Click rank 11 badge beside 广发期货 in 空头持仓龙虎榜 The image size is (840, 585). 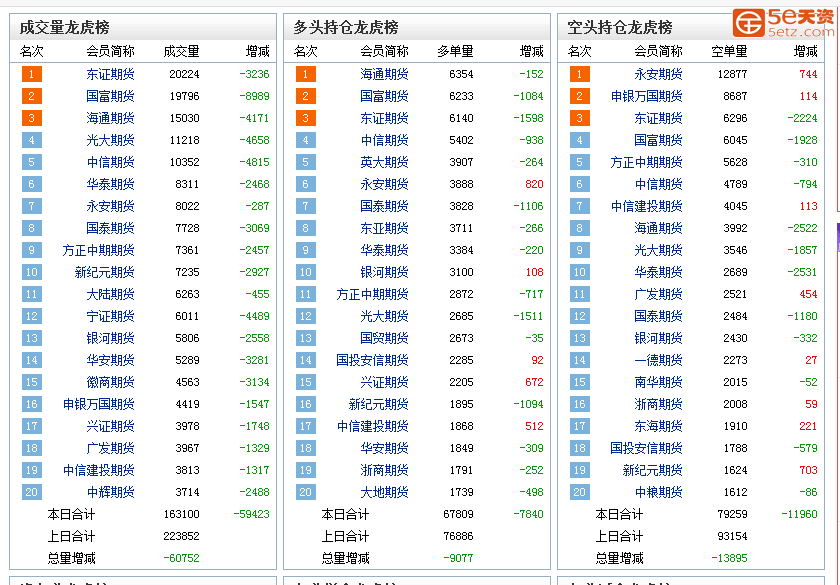580,294
